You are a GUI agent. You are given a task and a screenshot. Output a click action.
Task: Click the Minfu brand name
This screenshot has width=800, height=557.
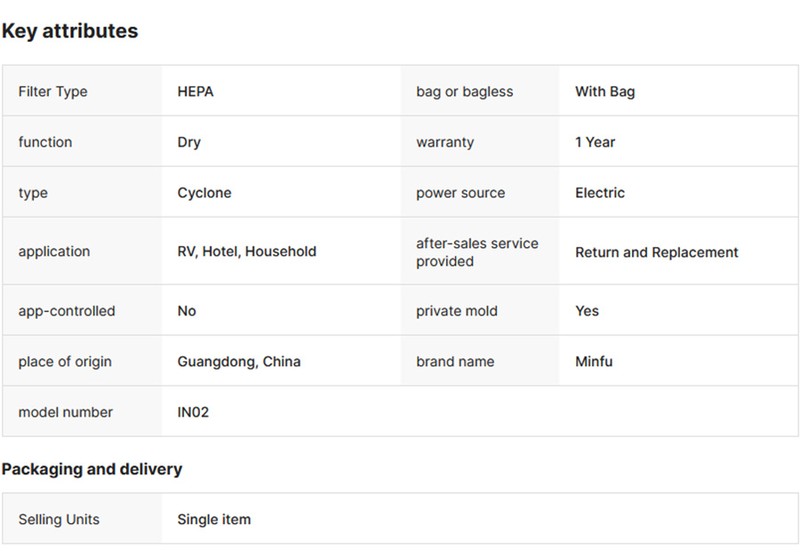[594, 361]
